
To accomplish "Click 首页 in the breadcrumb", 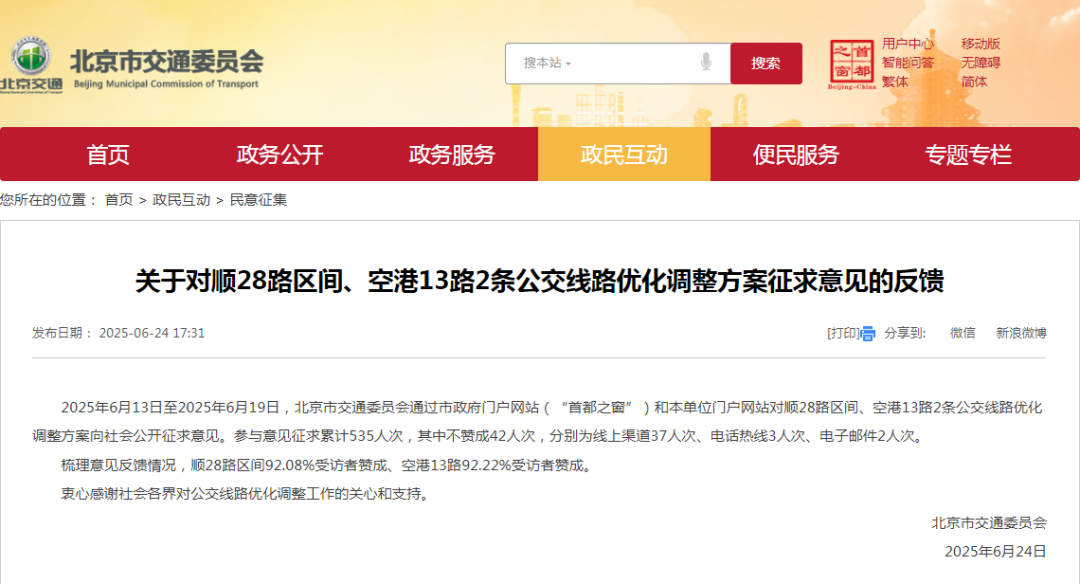I will coord(118,200).
